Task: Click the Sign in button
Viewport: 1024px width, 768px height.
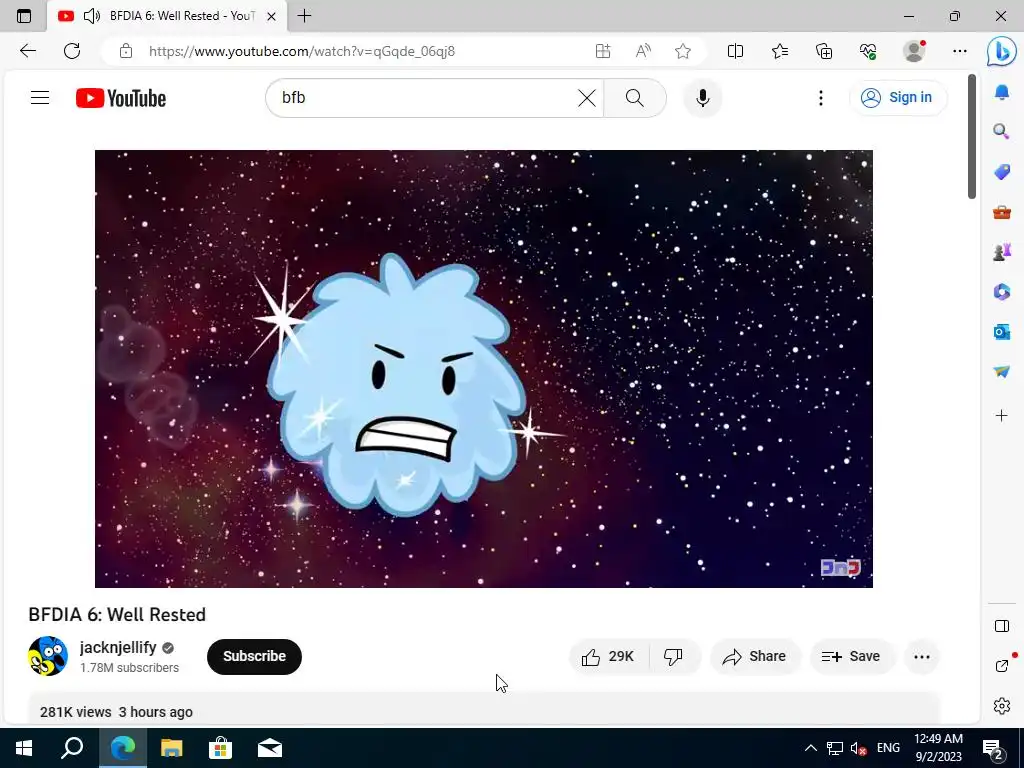Action: tap(898, 98)
